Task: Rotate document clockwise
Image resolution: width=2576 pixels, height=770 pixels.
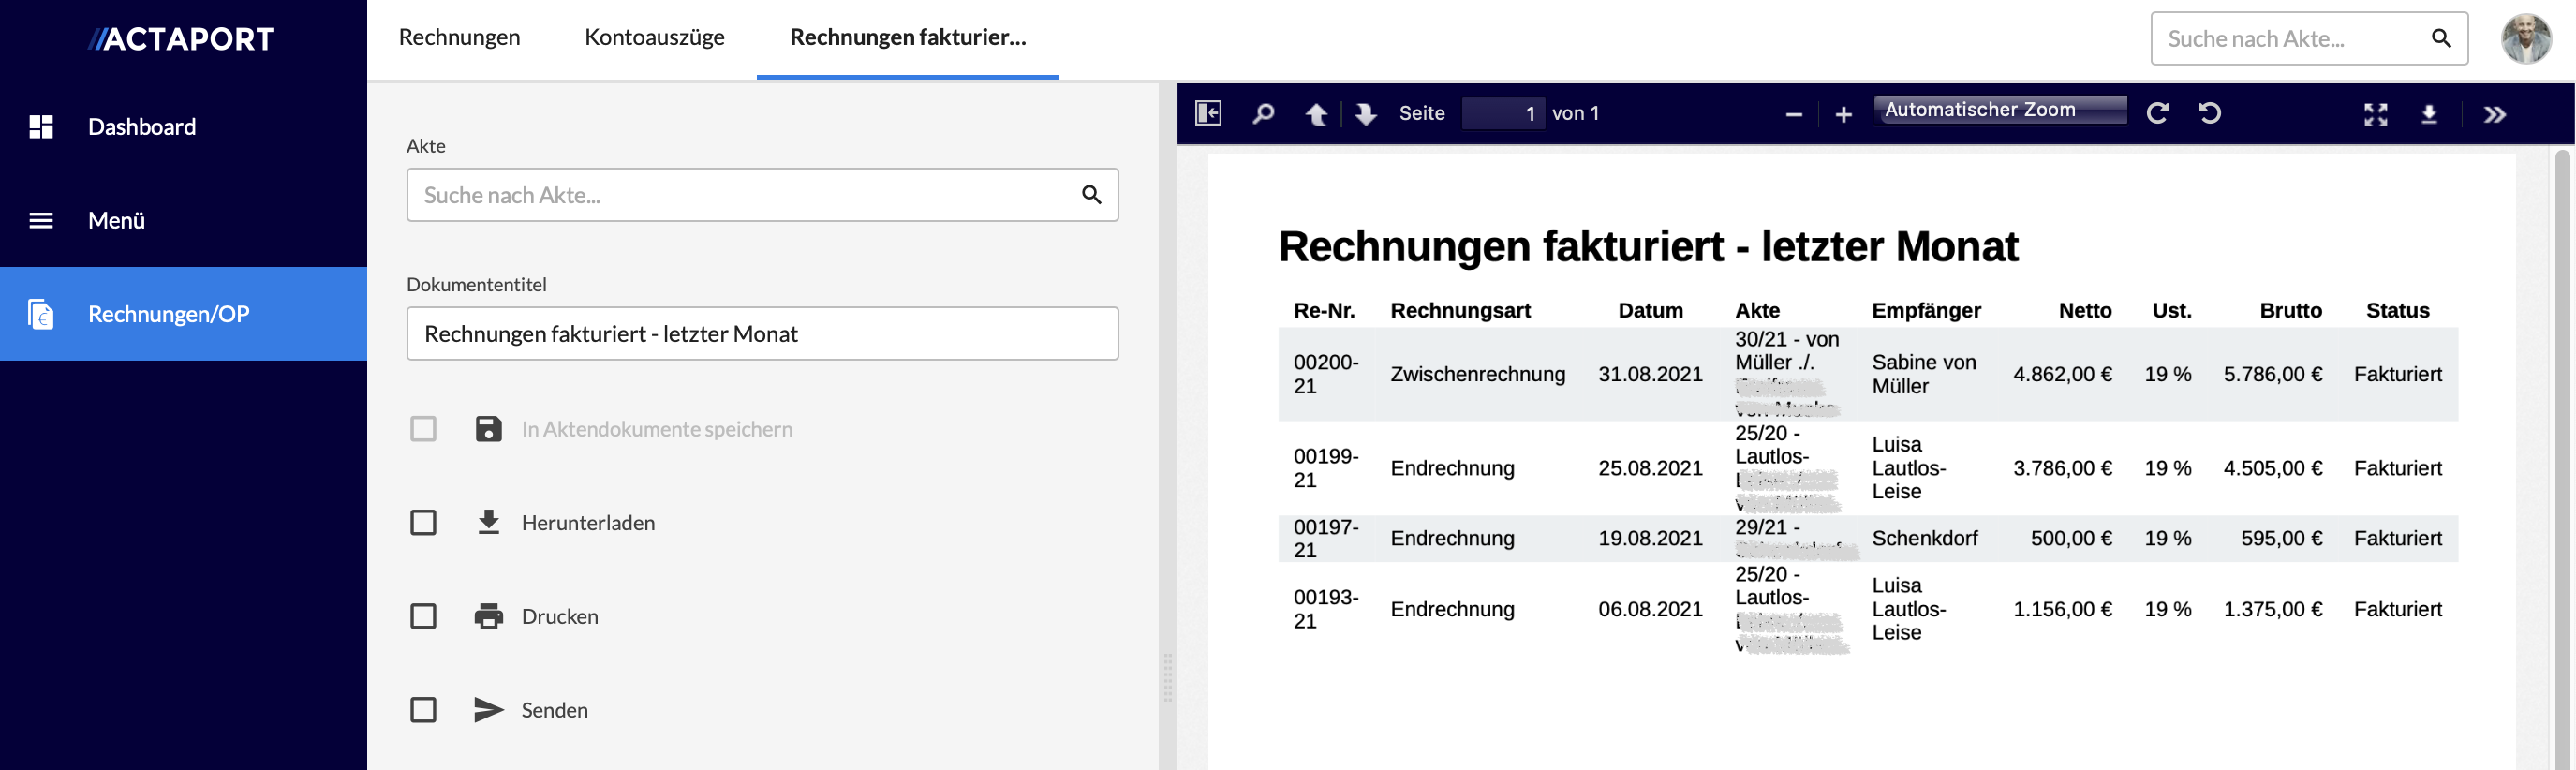Action: click(x=2158, y=113)
